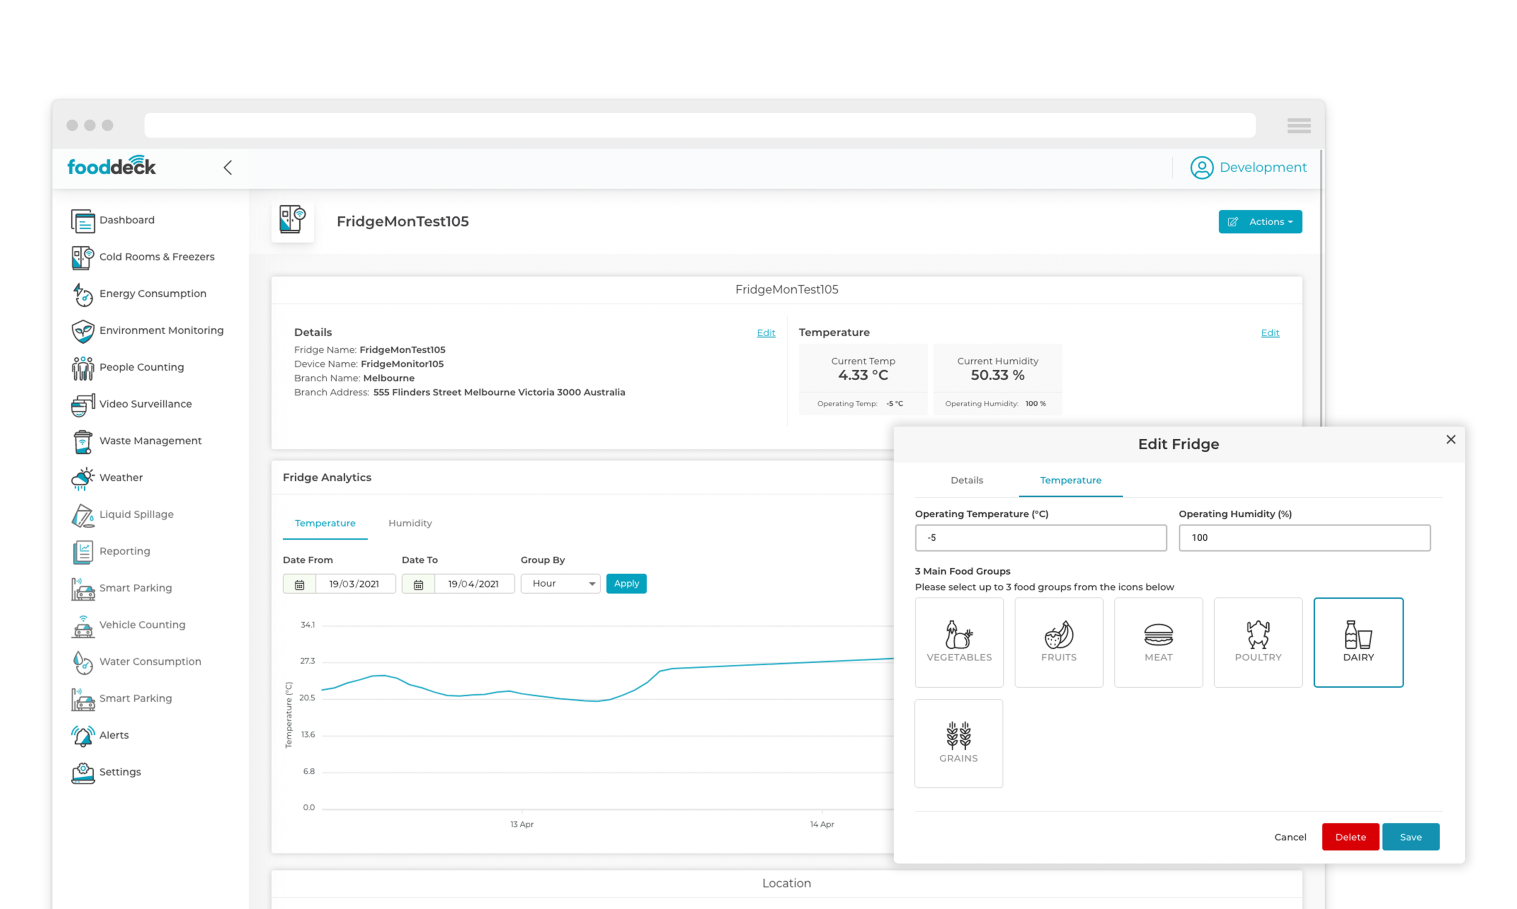Open the browser hamburger menu icon
This screenshot has height=909, width=1517.
point(1298,125)
